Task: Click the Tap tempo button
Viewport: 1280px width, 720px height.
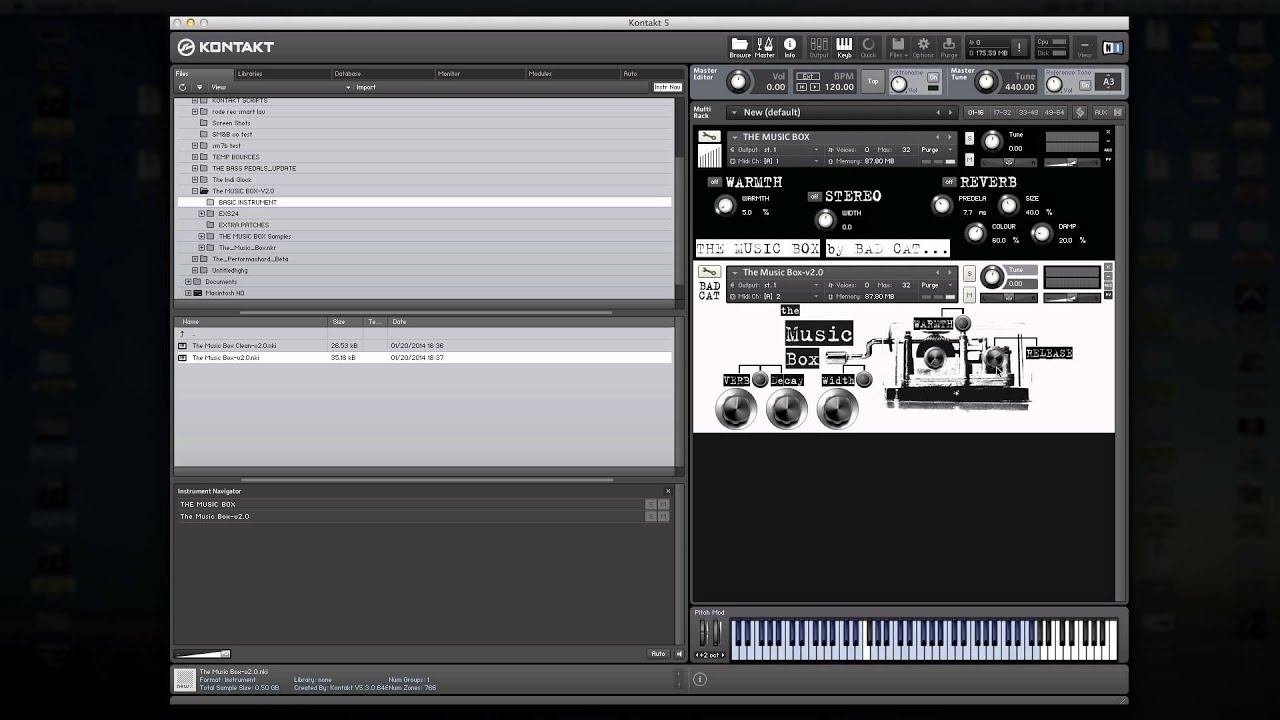Action: [873, 81]
